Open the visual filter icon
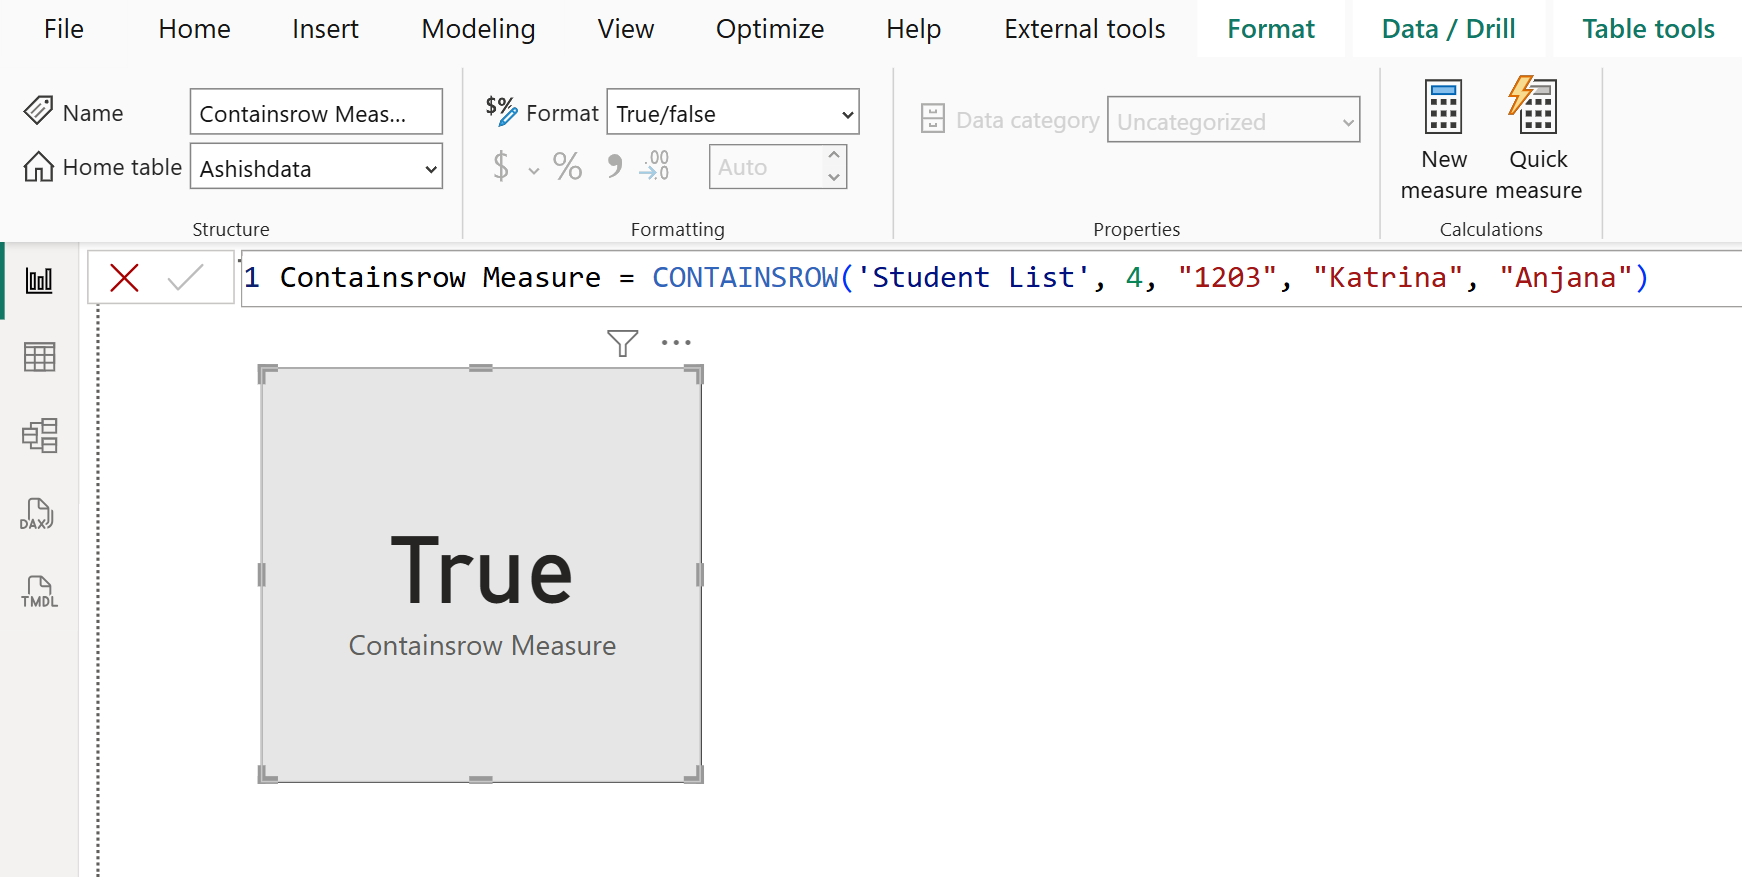Image resolution: width=1742 pixels, height=877 pixels. (x=622, y=343)
